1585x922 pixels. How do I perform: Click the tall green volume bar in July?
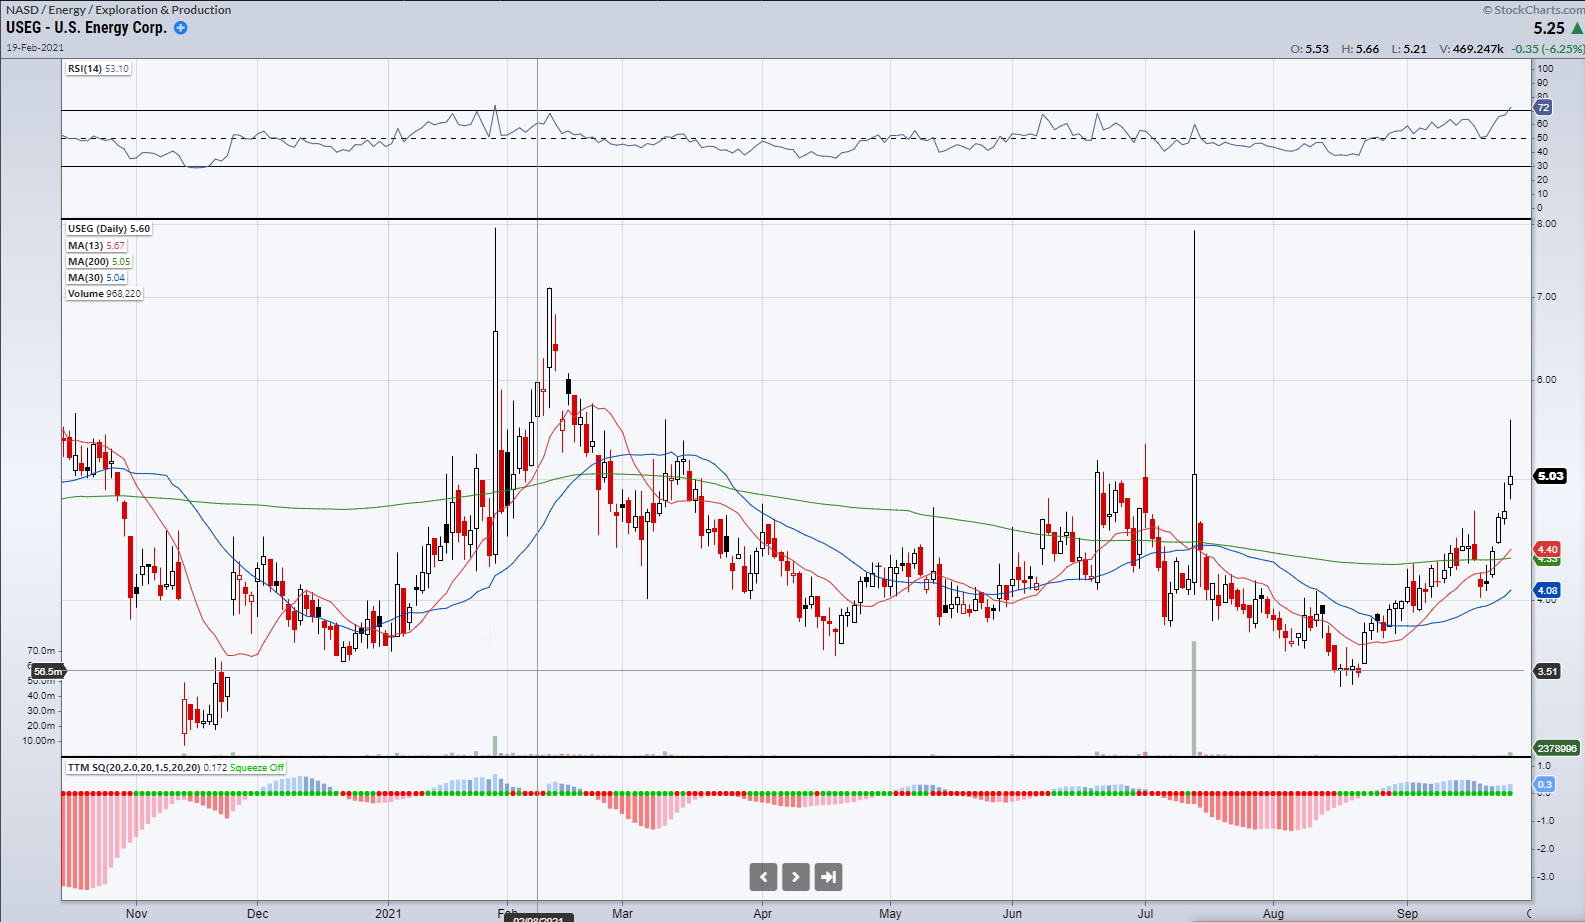coord(1194,698)
